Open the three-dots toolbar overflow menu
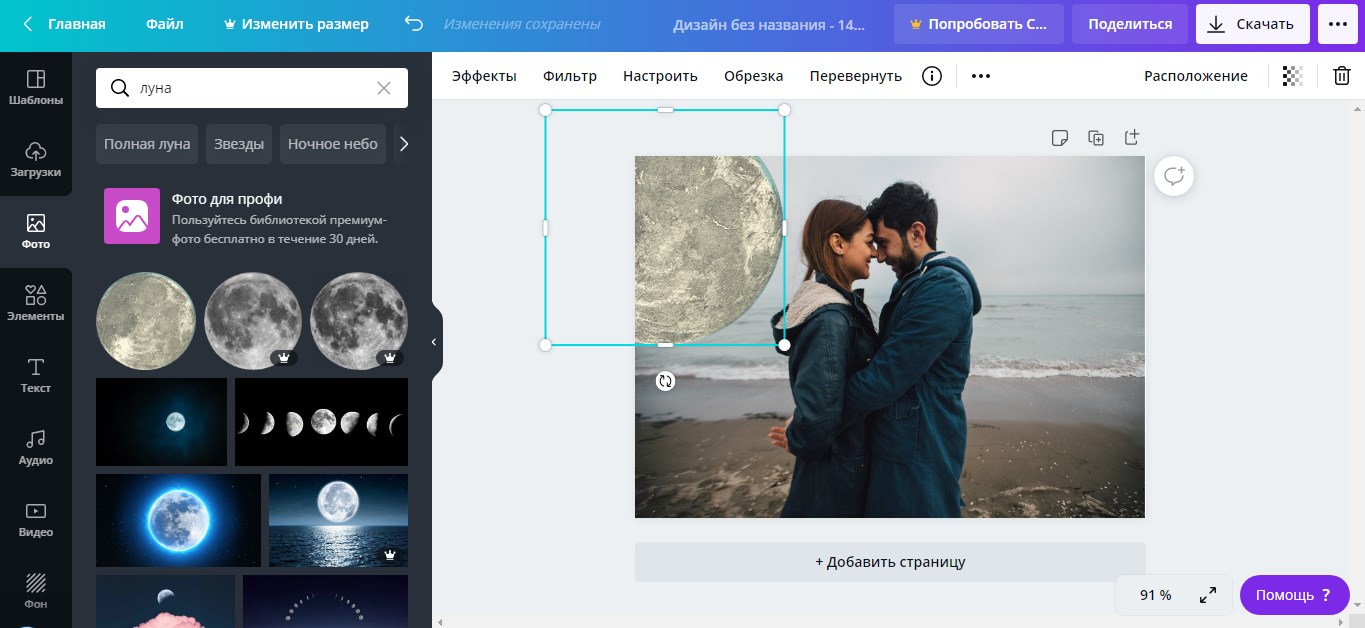The image size is (1365, 628). pyautogui.click(x=981, y=76)
